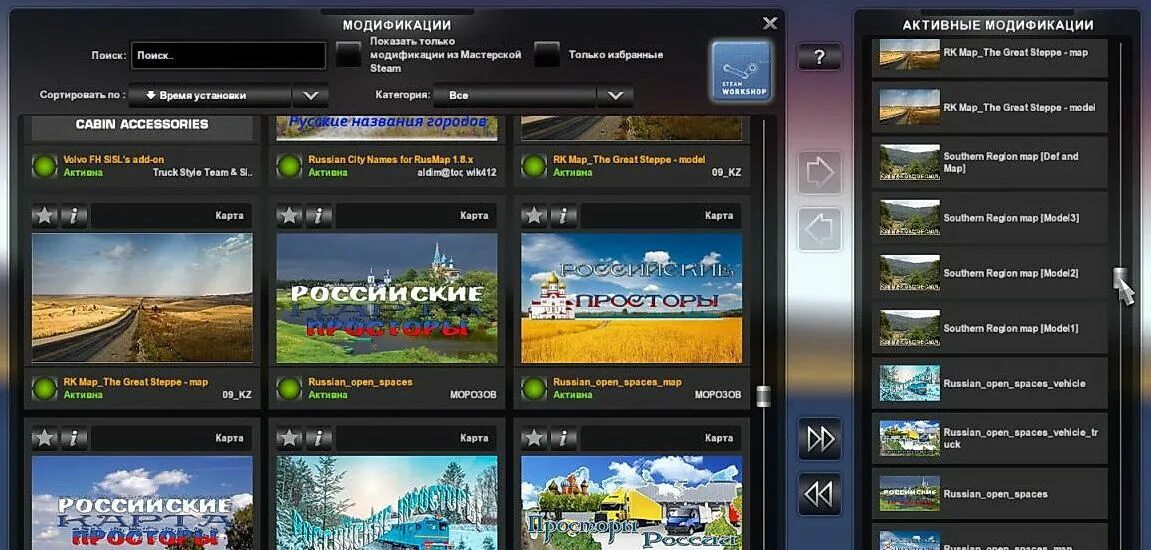
Task: Click the Volvo FH SiSL's add-on title
Action: tap(113, 159)
